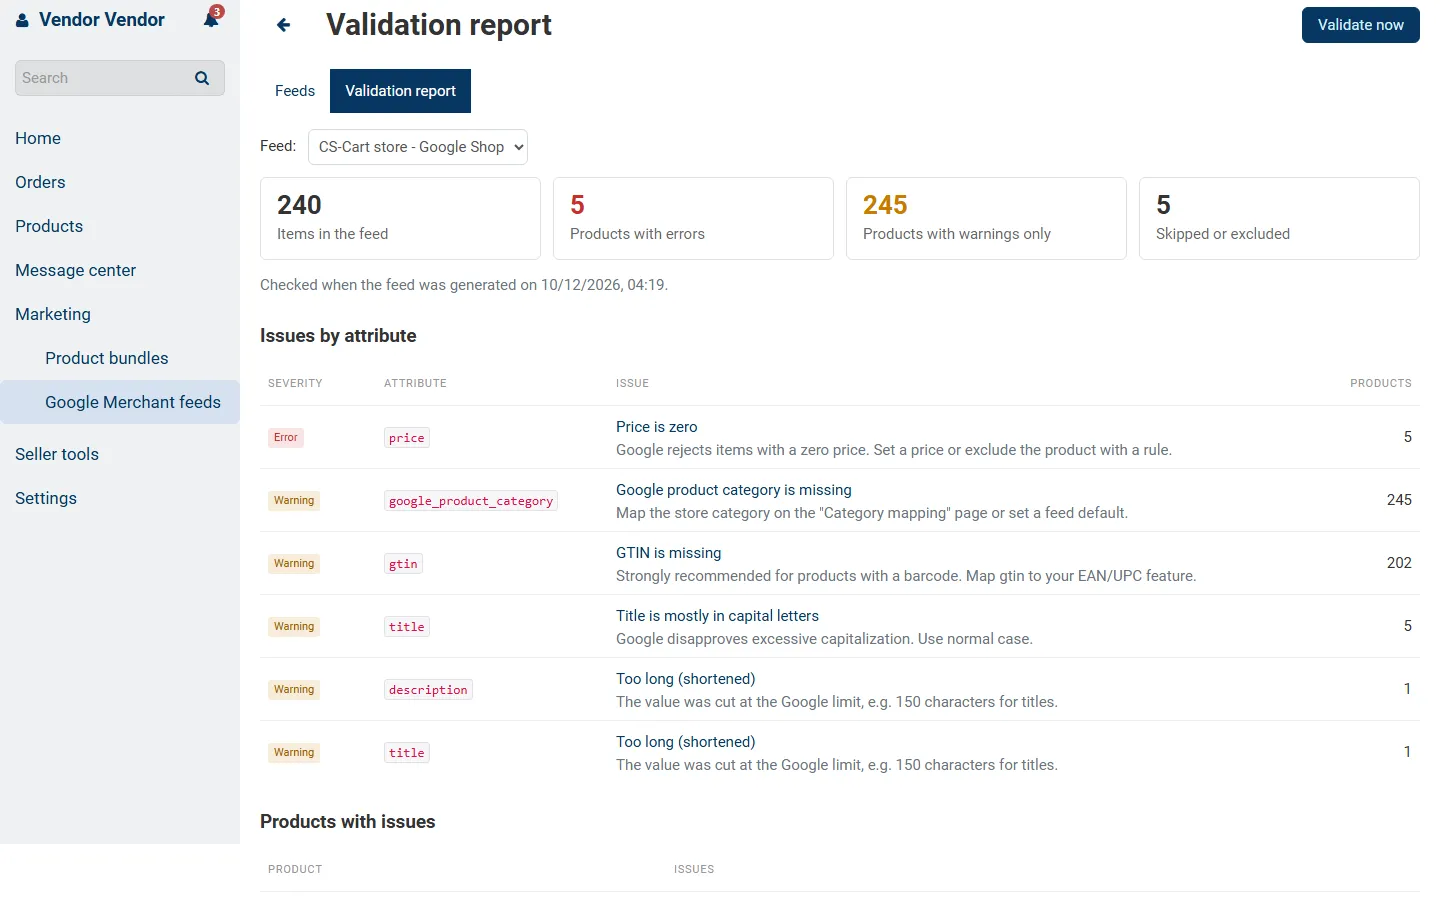Expand Marketing sidebar section

(x=53, y=314)
